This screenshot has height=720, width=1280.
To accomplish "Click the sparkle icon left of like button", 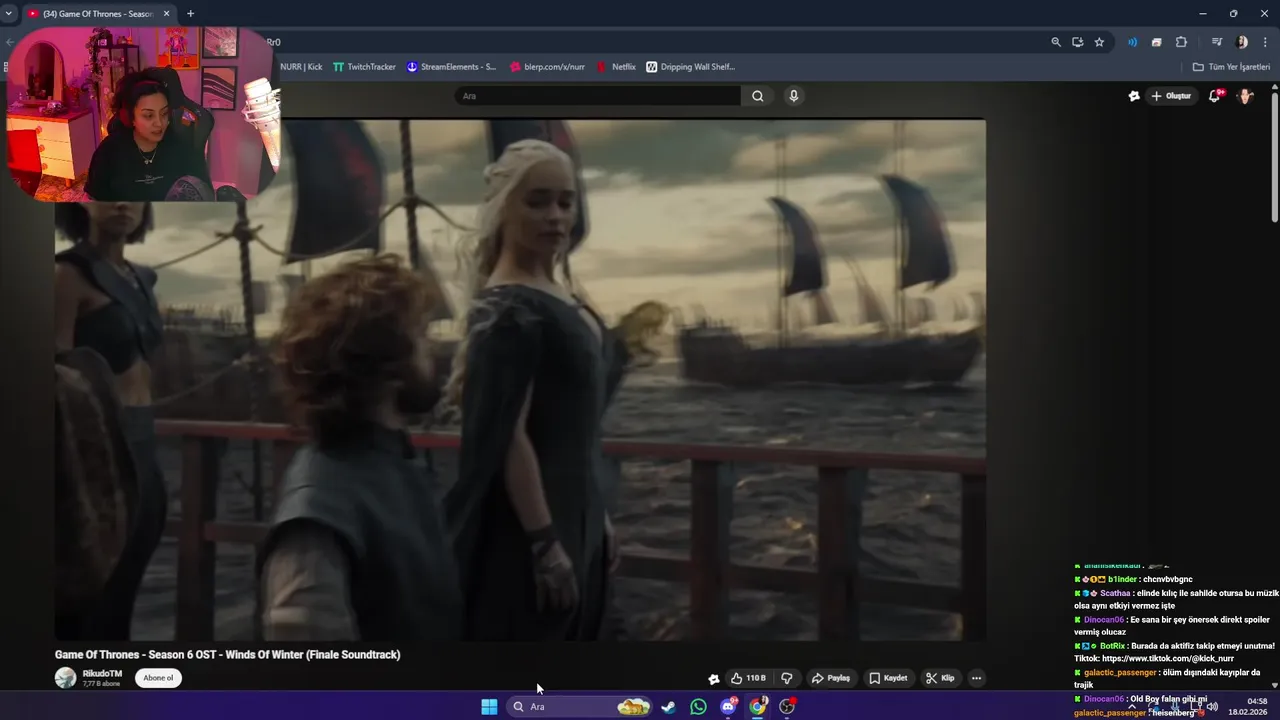I will [x=713, y=678].
